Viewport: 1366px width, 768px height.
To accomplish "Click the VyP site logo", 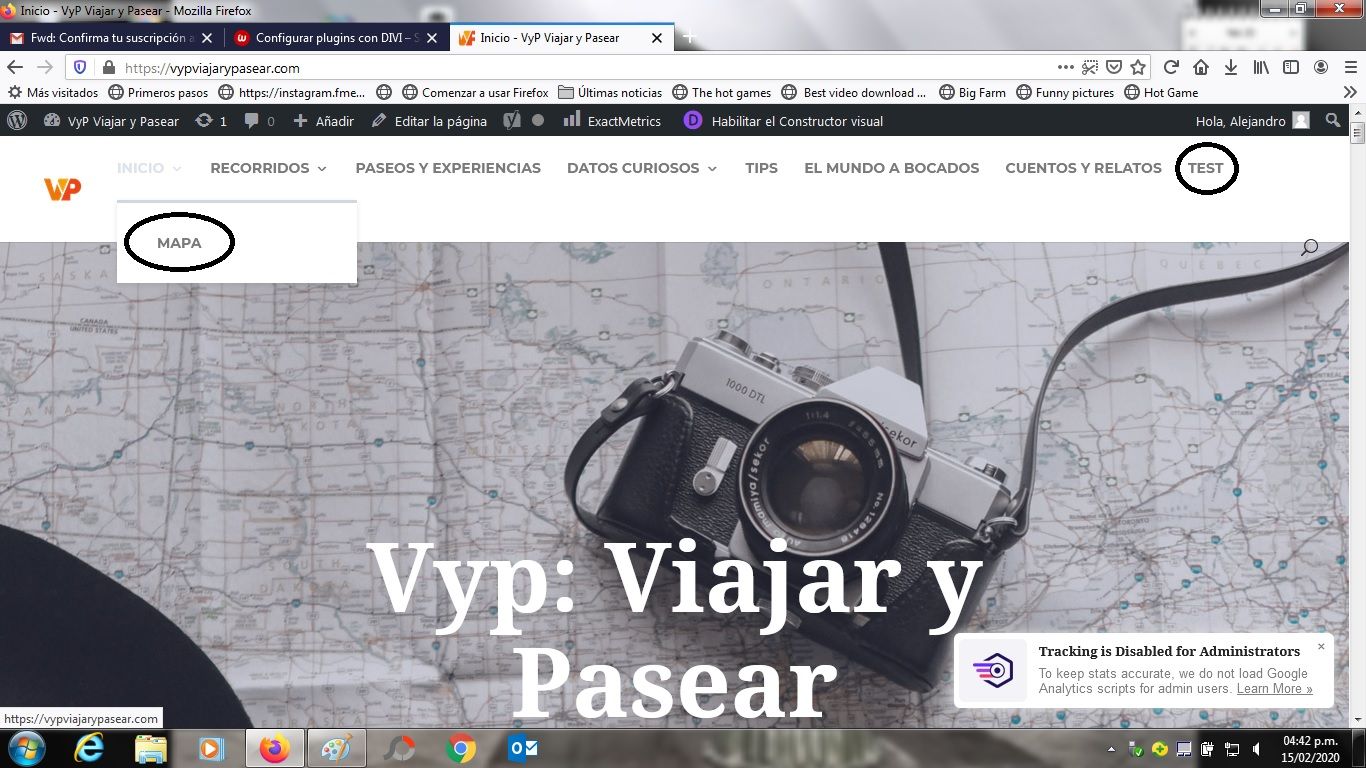I will 62,188.
